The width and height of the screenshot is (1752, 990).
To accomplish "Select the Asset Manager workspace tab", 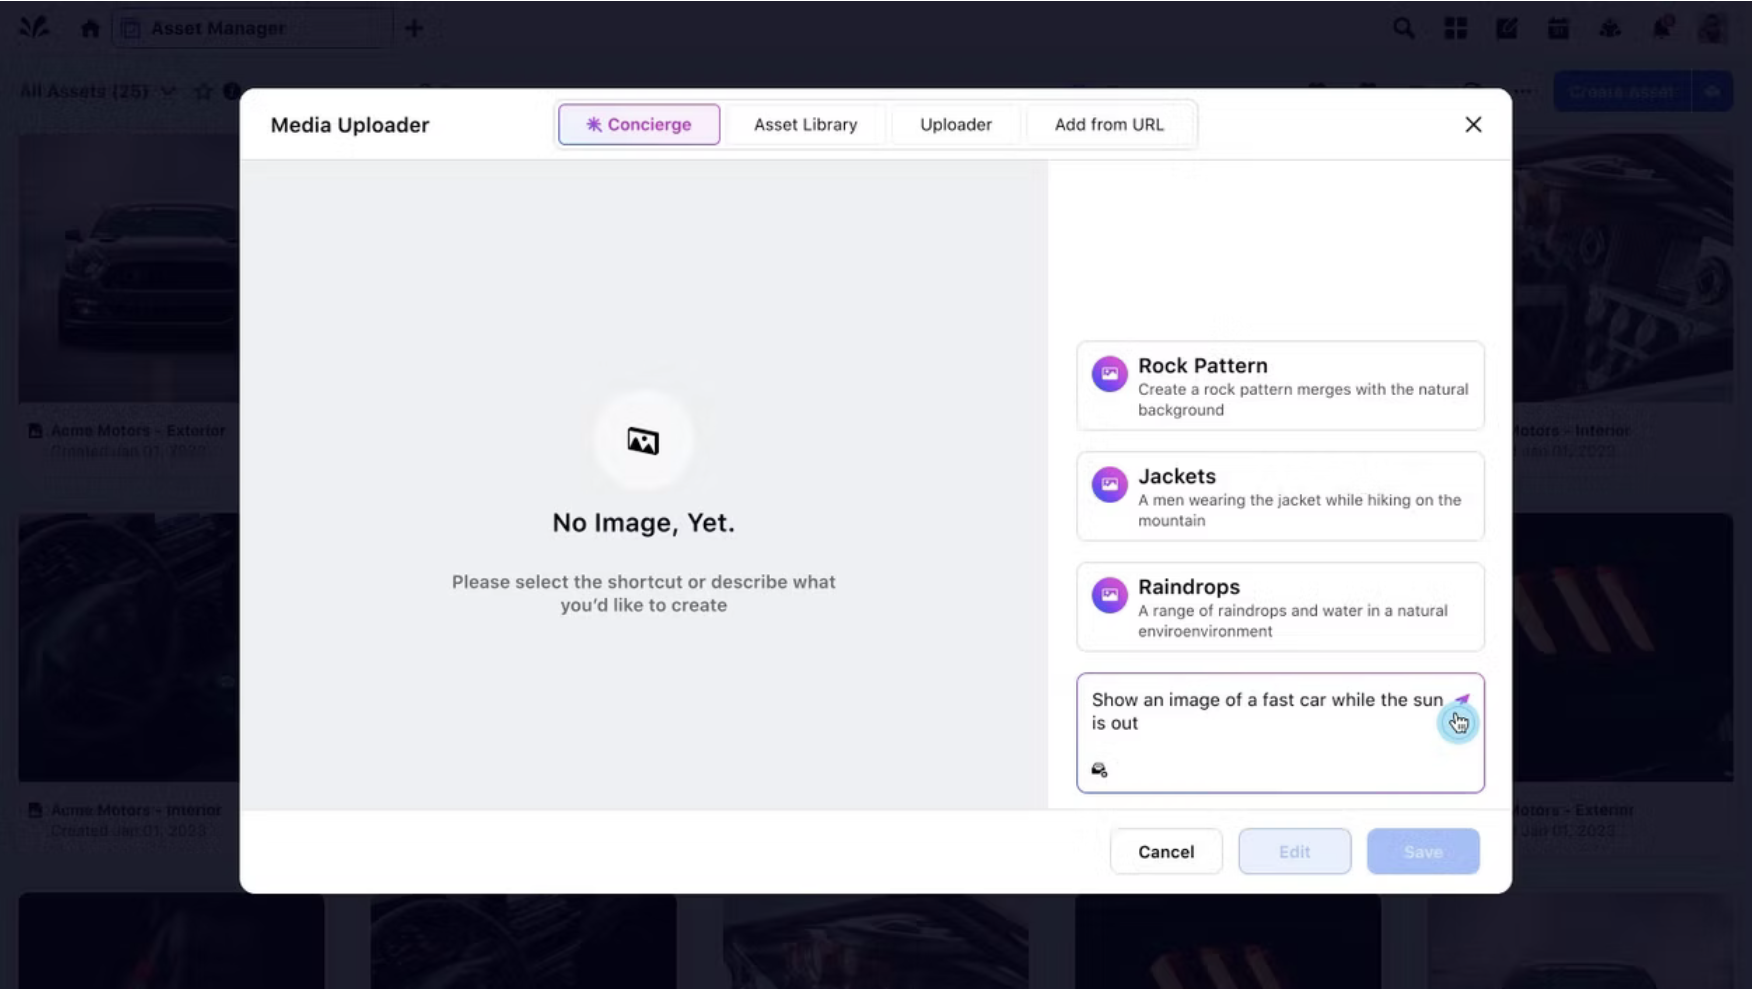I will click(253, 28).
